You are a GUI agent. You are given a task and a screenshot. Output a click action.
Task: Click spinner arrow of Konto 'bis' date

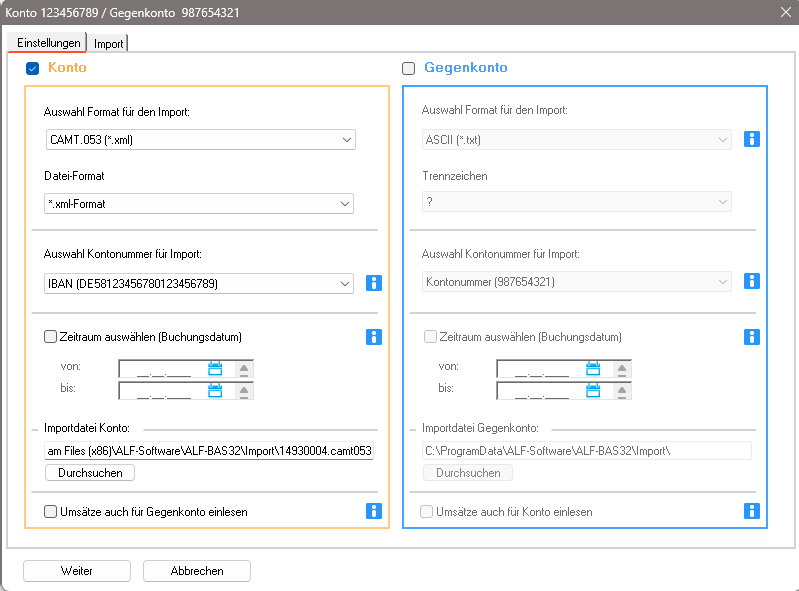244,391
